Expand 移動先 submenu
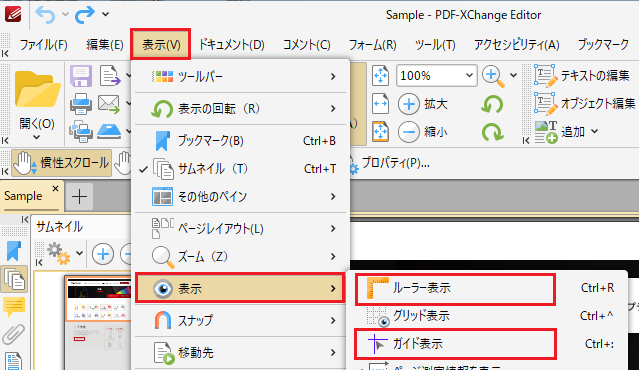Screen dimensions: 639x370 point(240,352)
